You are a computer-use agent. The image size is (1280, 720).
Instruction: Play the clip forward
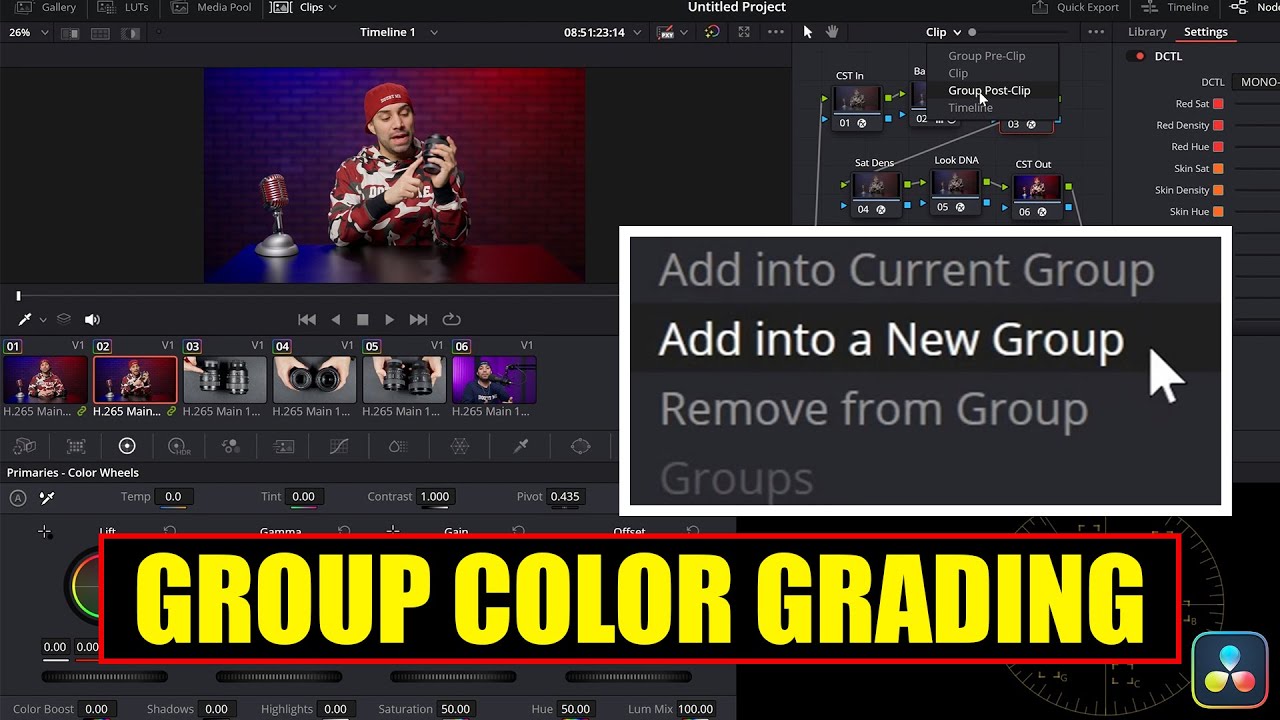click(390, 320)
